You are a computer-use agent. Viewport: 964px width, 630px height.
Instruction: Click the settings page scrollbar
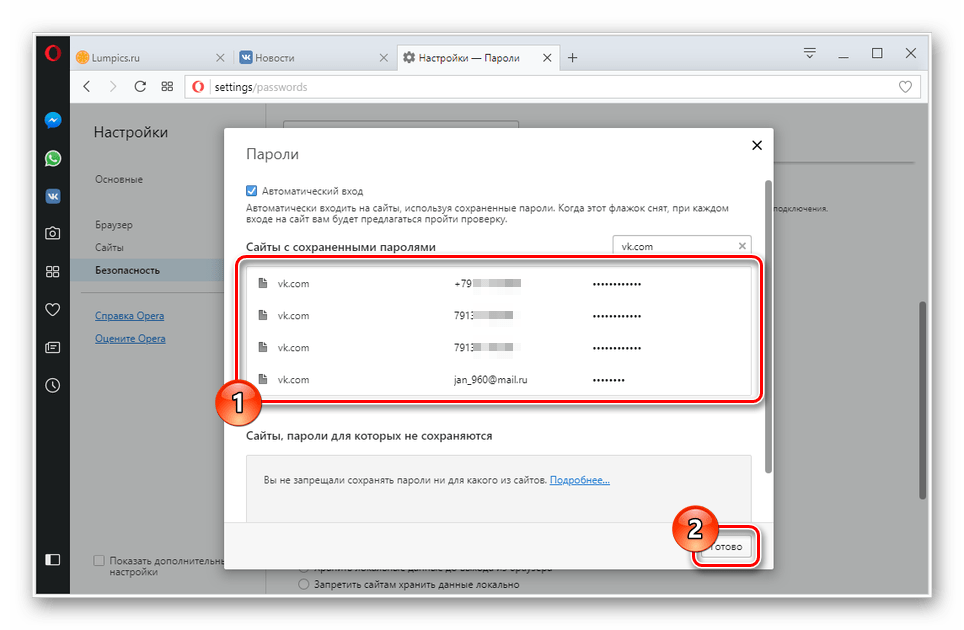pos(922,400)
